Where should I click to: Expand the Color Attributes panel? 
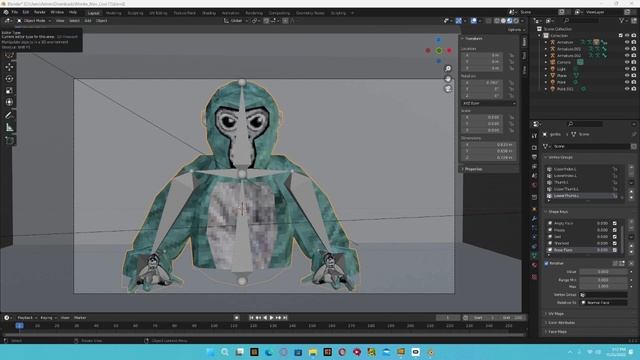click(562, 323)
